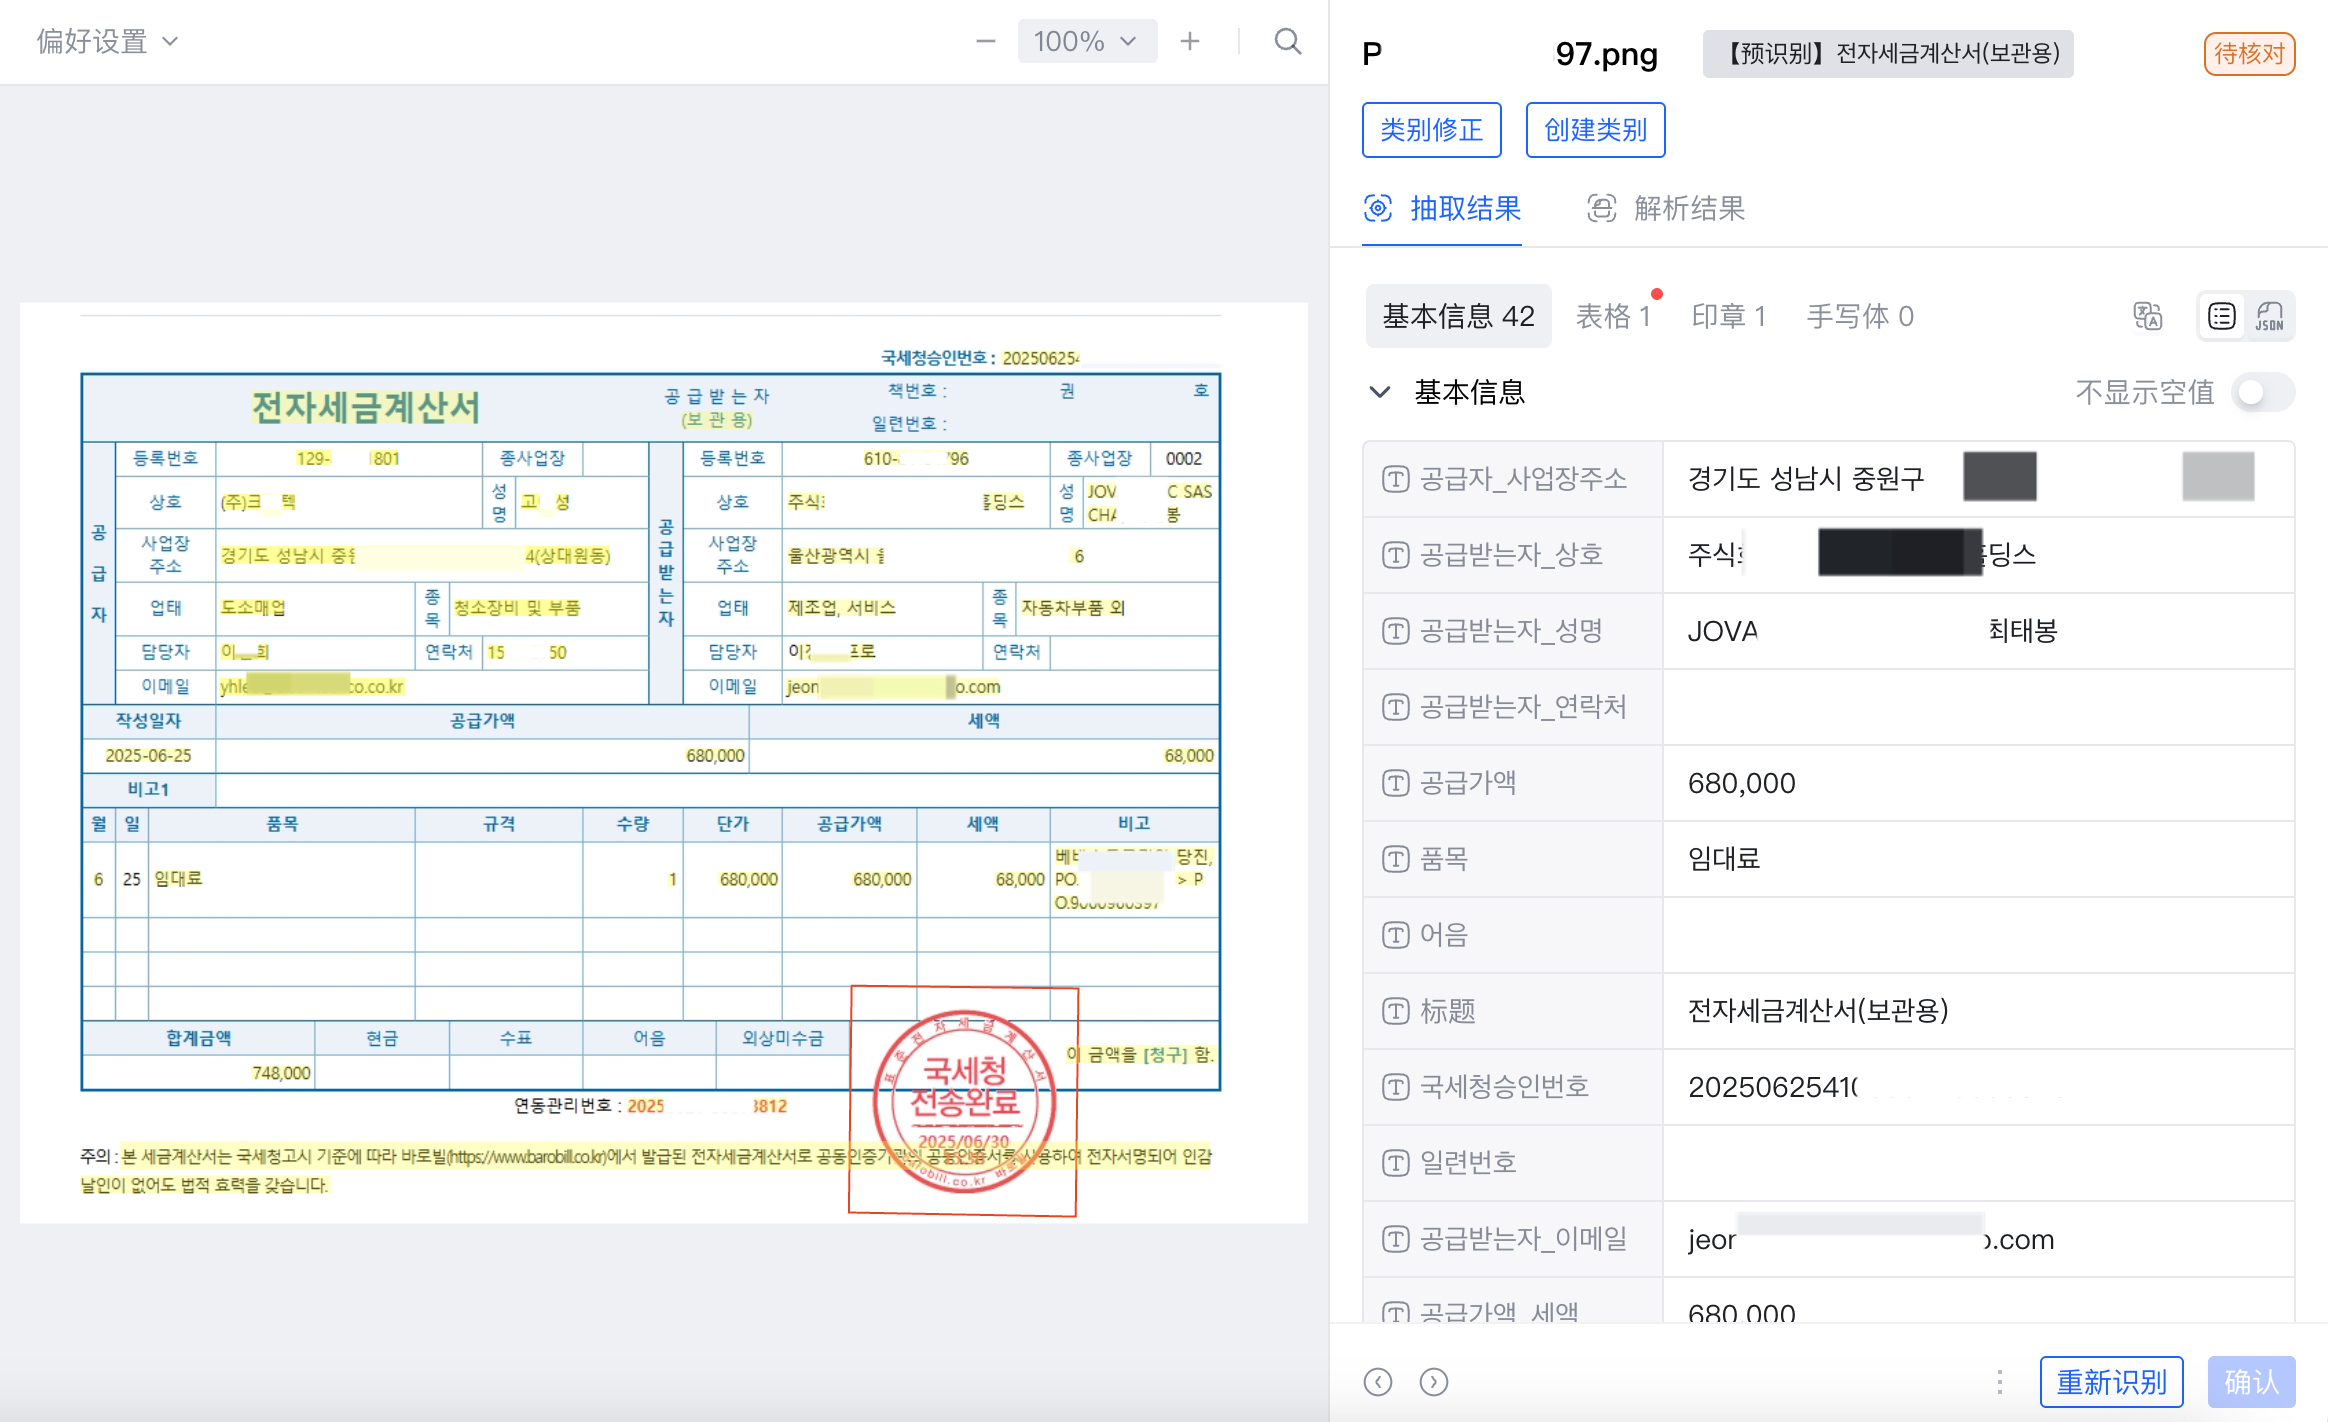The height and width of the screenshot is (1422, 2328).
Task: Open the 100% zoom level dropdown
Action: coord(1087,41)
